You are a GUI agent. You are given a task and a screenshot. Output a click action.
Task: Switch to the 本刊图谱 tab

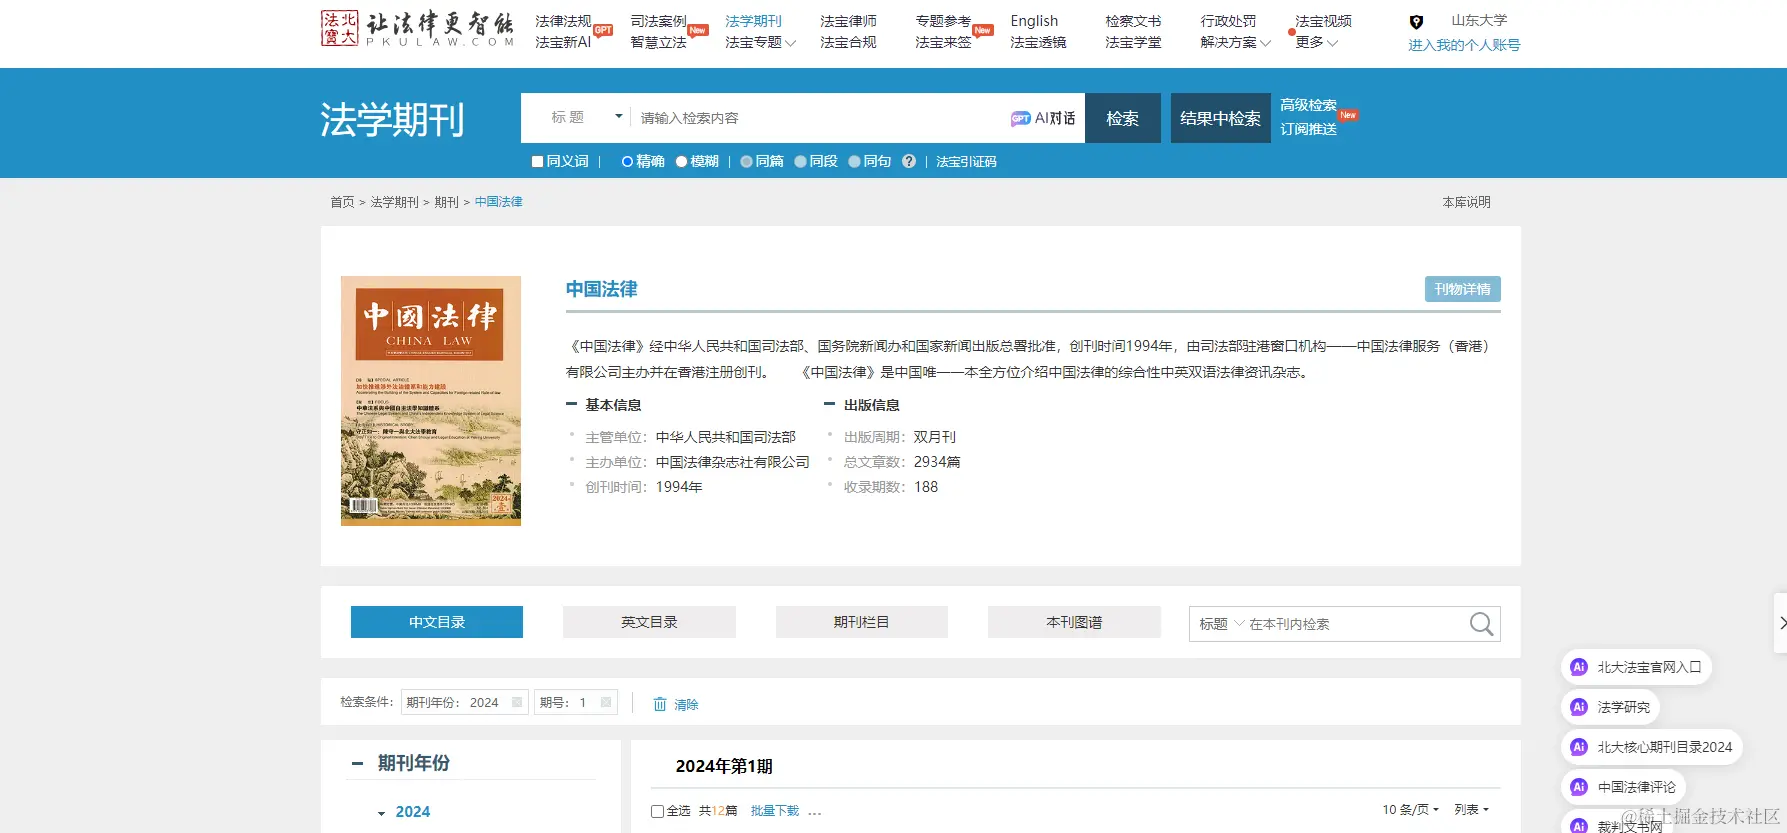(1074, 622)
